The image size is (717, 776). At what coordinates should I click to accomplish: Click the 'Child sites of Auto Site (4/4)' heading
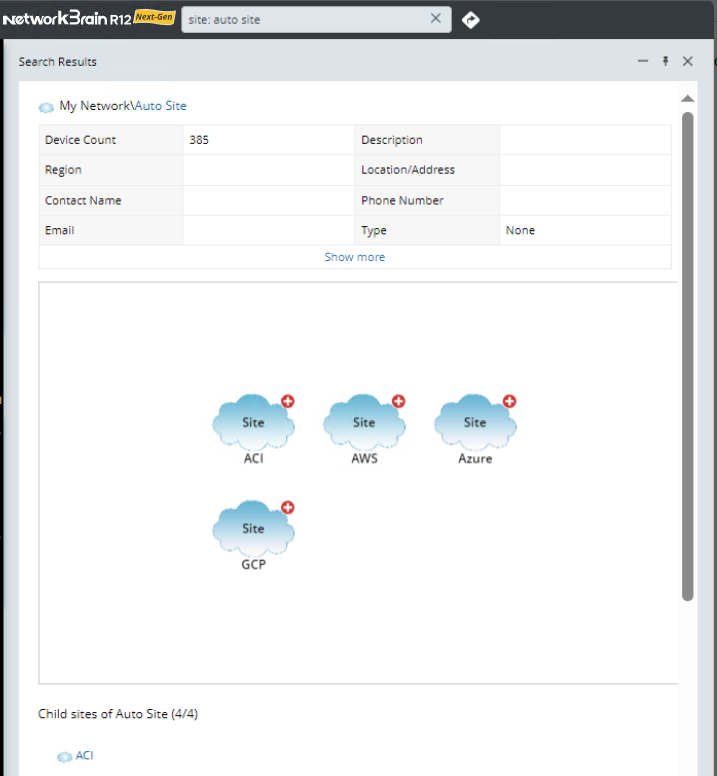tap(118, 714)
